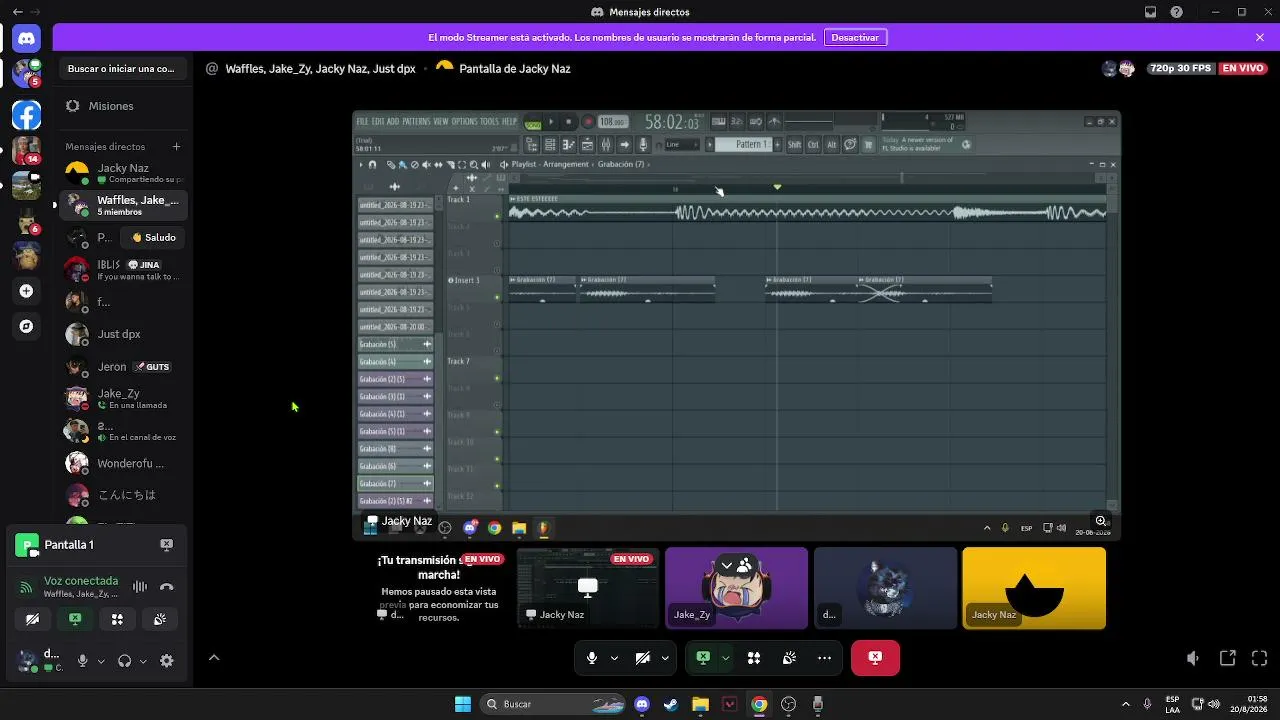Click stop button in streamed FL Studio
Screen dimensions: 1280x720
(x=568, y=122)
